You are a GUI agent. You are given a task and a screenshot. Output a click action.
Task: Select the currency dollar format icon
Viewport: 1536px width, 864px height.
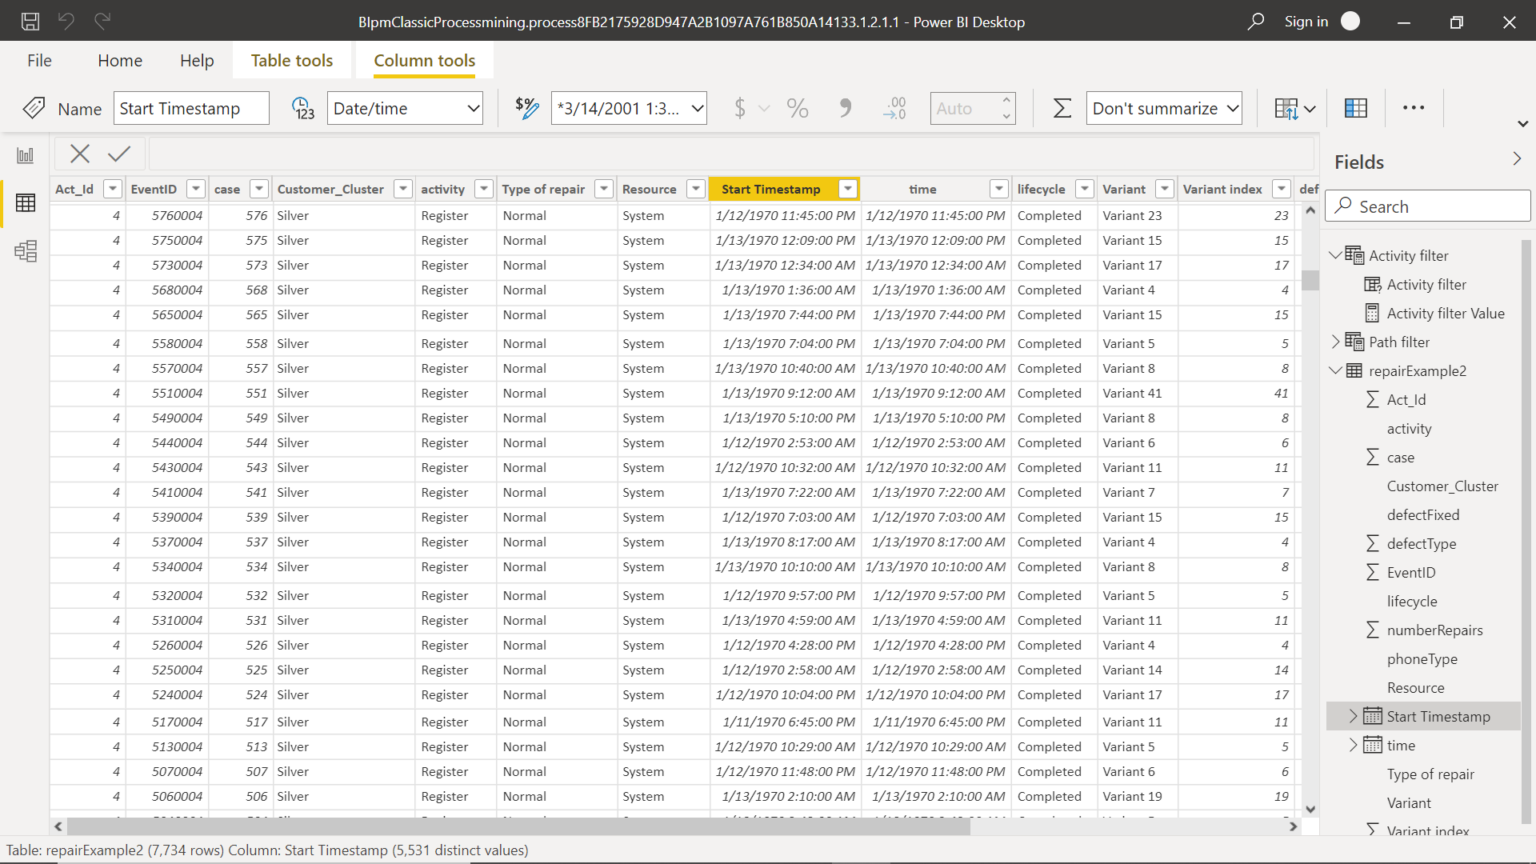click(741, 107)
